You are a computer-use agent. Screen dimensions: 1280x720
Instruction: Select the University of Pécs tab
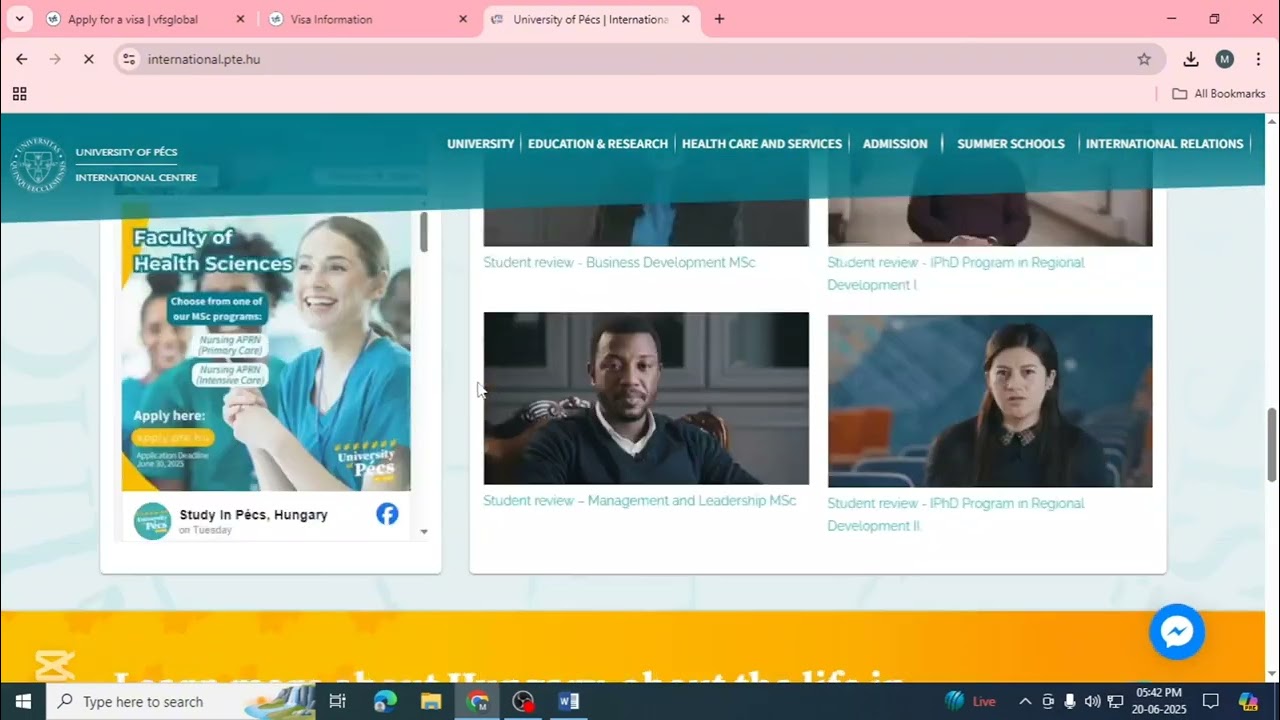pyautogui.click(x=591, y=19)
